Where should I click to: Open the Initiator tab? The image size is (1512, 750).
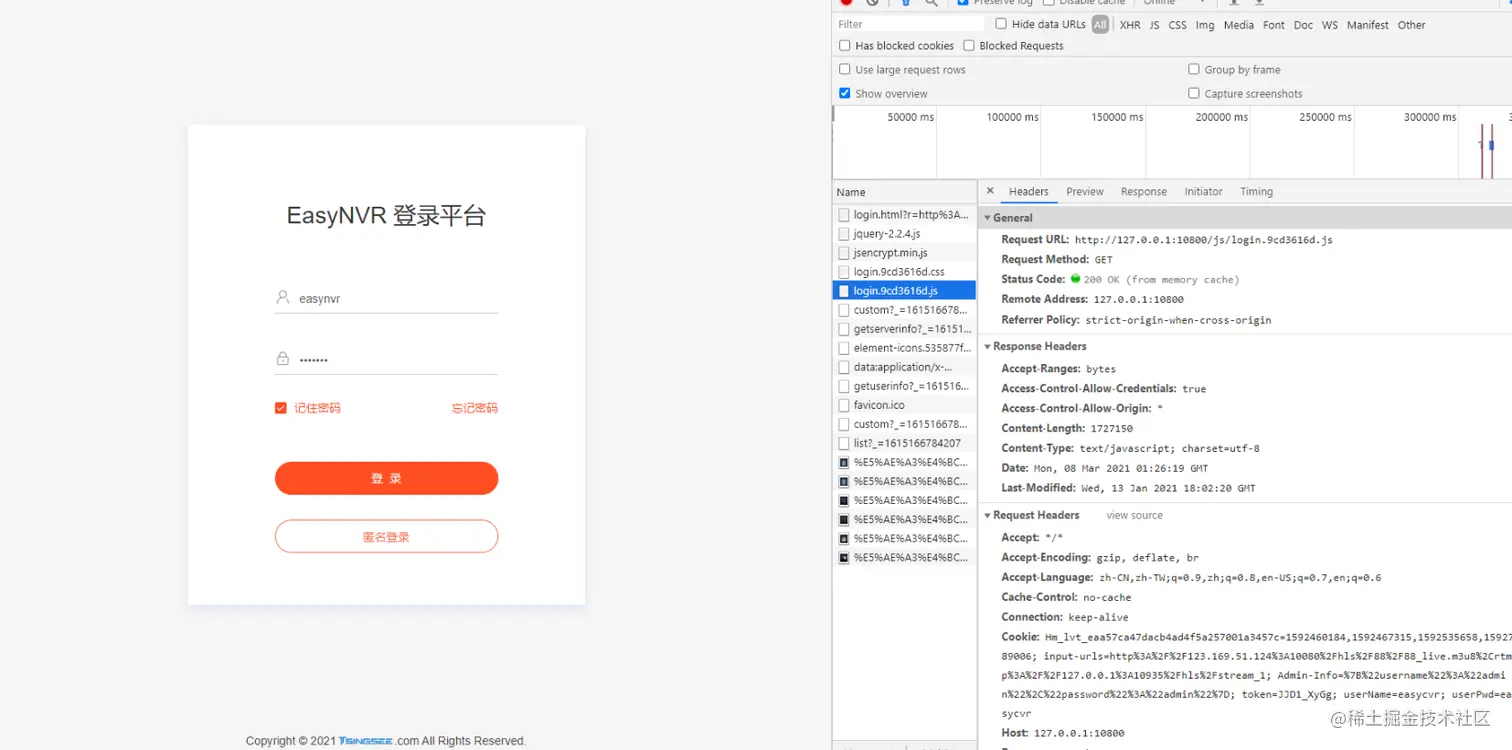[1203, 192]
